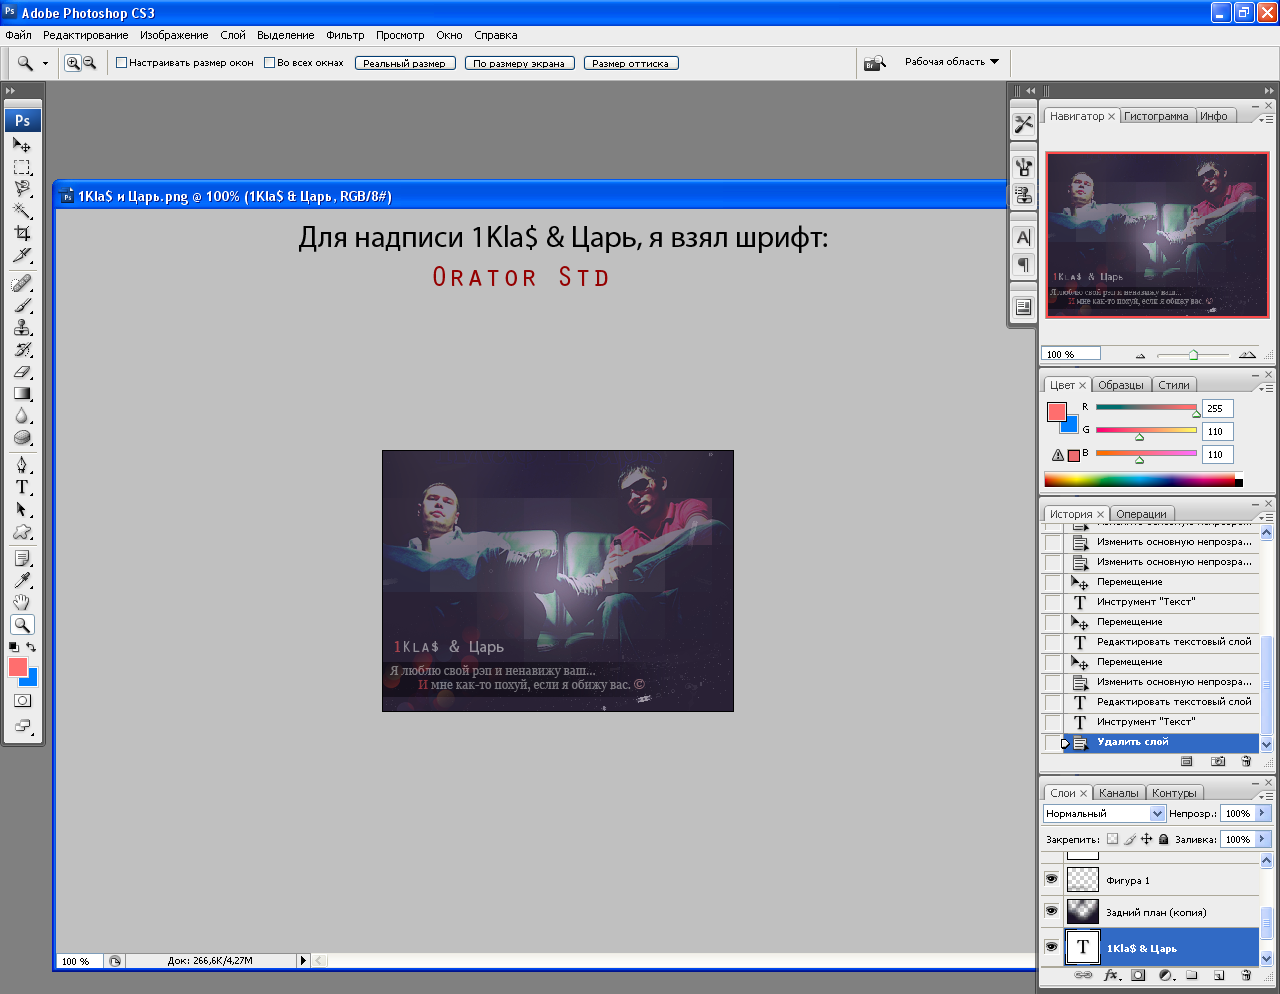
Task: Open the 'Фильтр' menu
Action: [345, 35]
